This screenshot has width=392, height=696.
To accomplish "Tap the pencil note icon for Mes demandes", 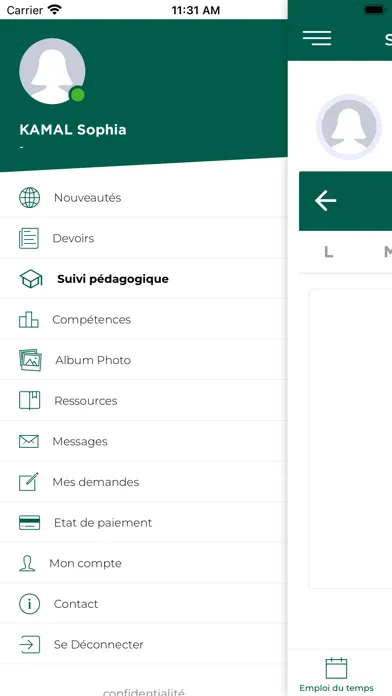I will pyautogui.click(x=29, y=482).
